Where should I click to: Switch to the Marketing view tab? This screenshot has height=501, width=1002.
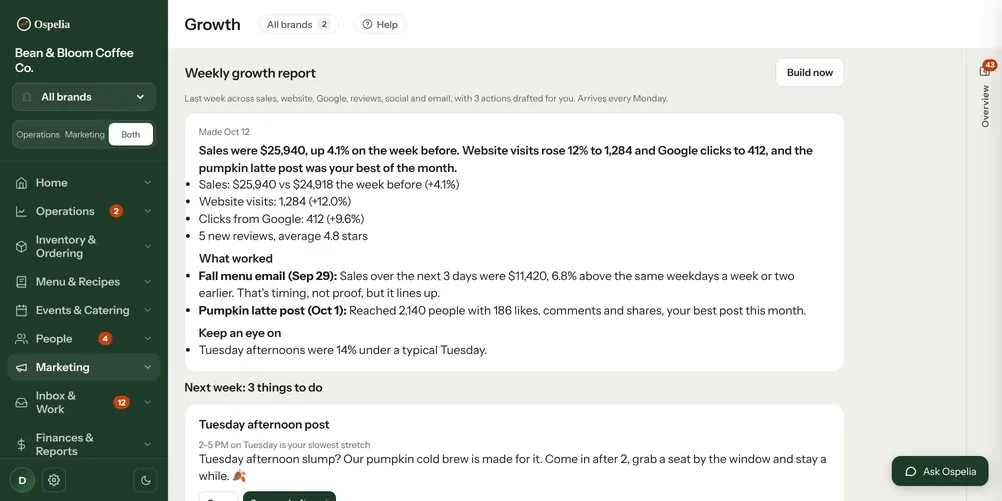click(84, 135)
